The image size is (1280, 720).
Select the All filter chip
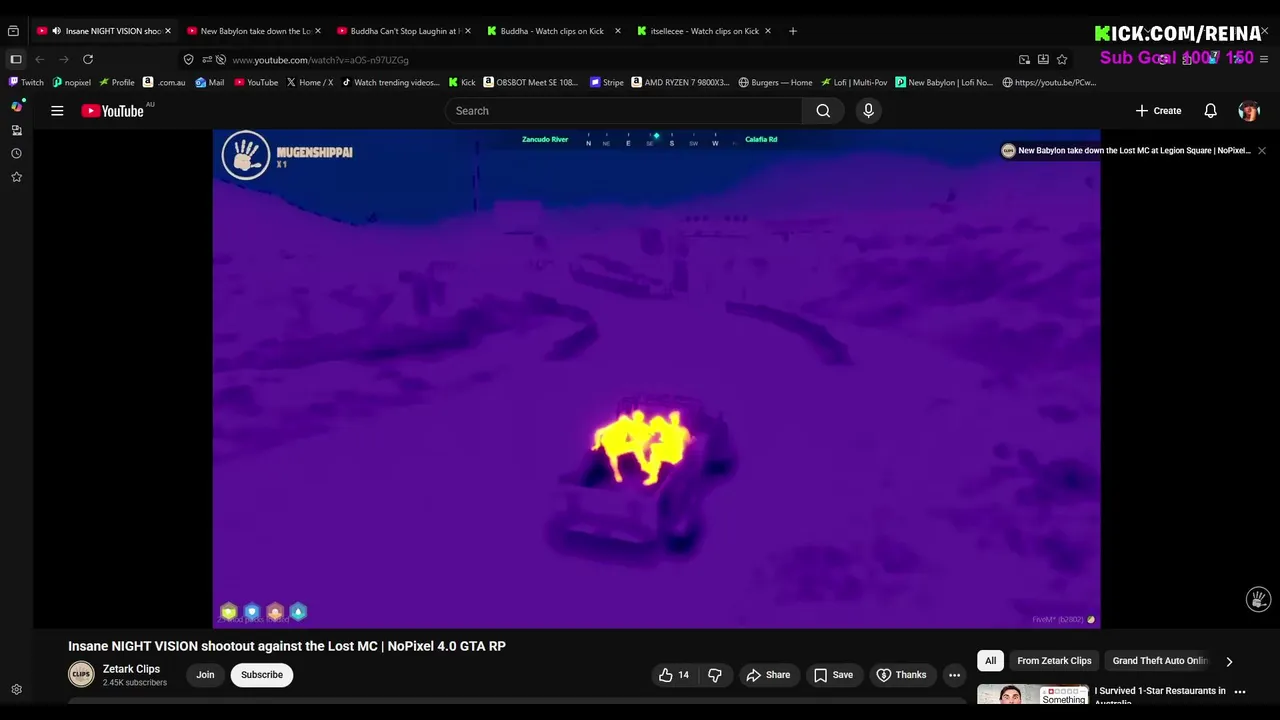tap(990, 661)
